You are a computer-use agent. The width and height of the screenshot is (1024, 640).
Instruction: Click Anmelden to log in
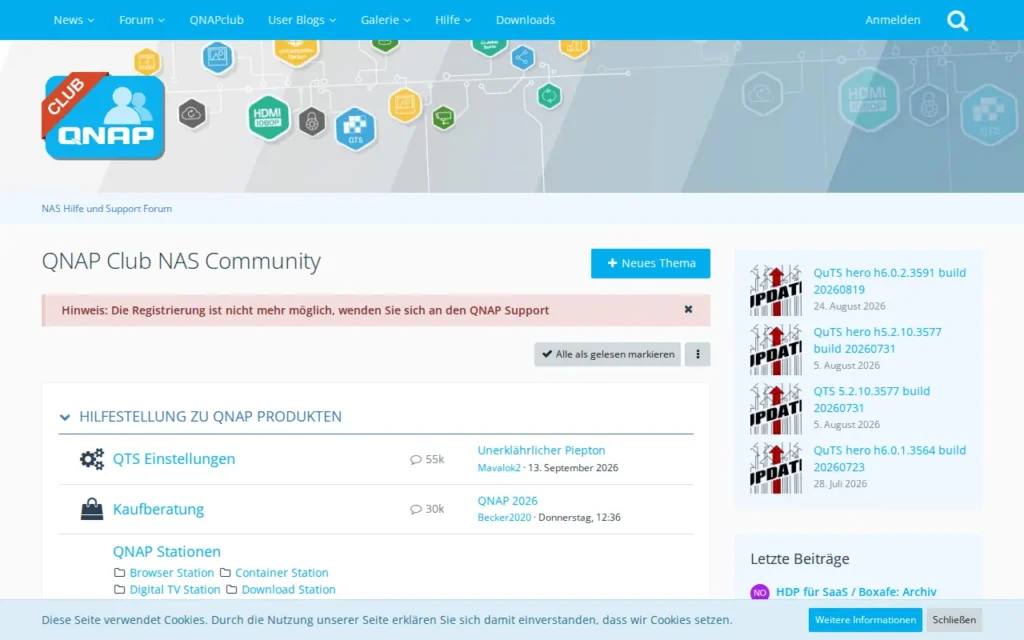[x=892, y=20]
